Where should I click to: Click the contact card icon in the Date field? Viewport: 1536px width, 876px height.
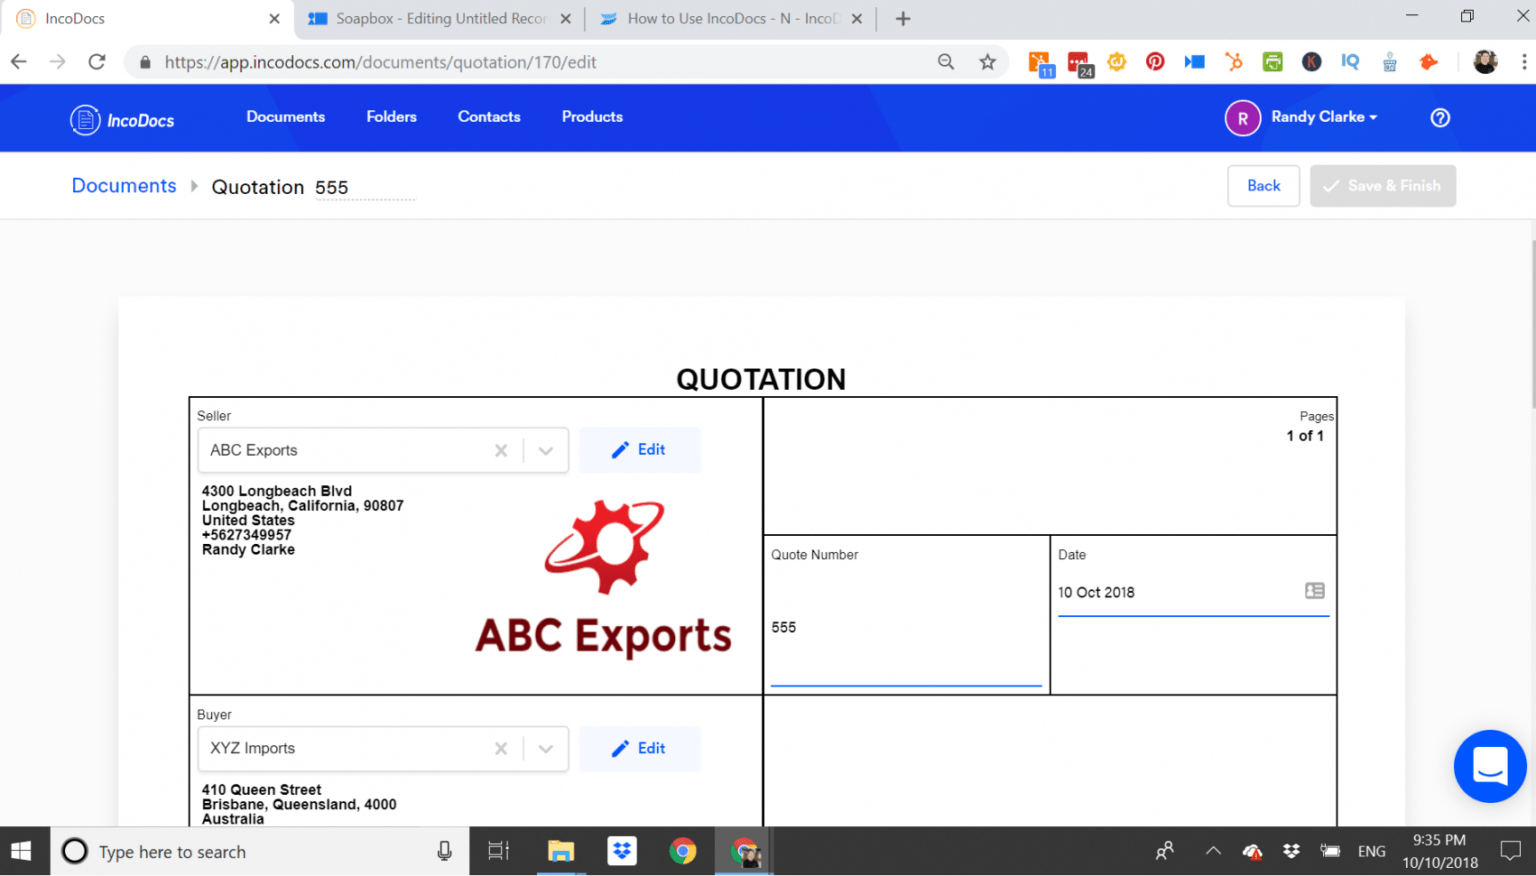pos(1314,591)
